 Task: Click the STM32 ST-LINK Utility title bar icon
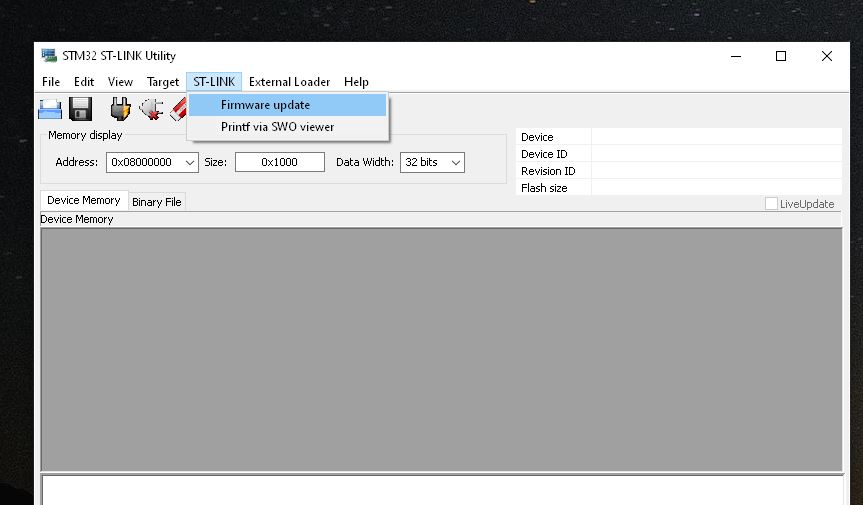point(49,56)
